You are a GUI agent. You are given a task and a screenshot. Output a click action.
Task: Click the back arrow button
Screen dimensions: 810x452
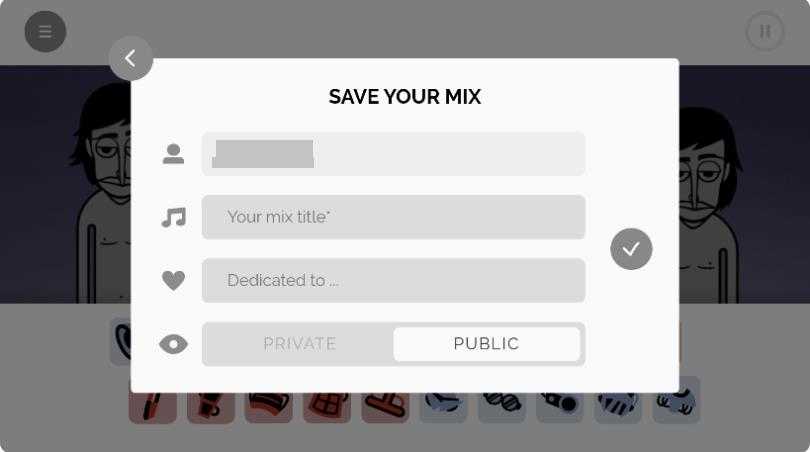click(x=131, y=59)
